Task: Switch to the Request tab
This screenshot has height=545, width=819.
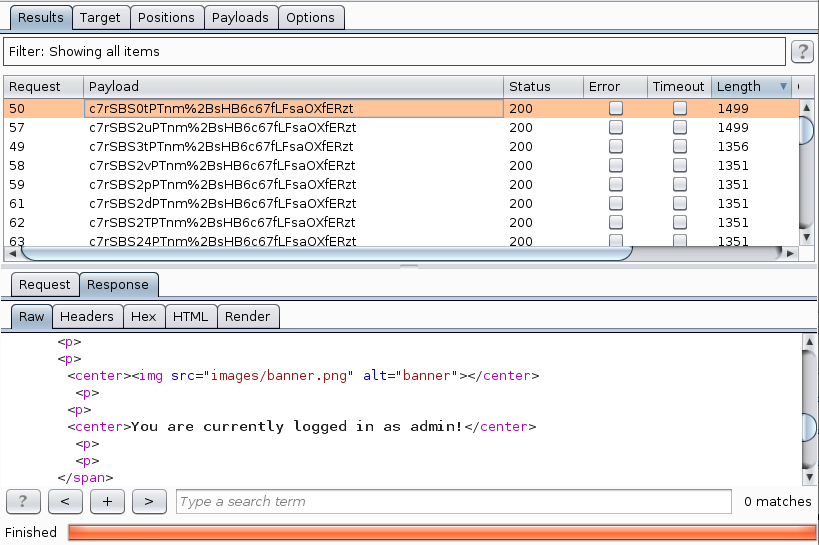Action: coord(44,285)
